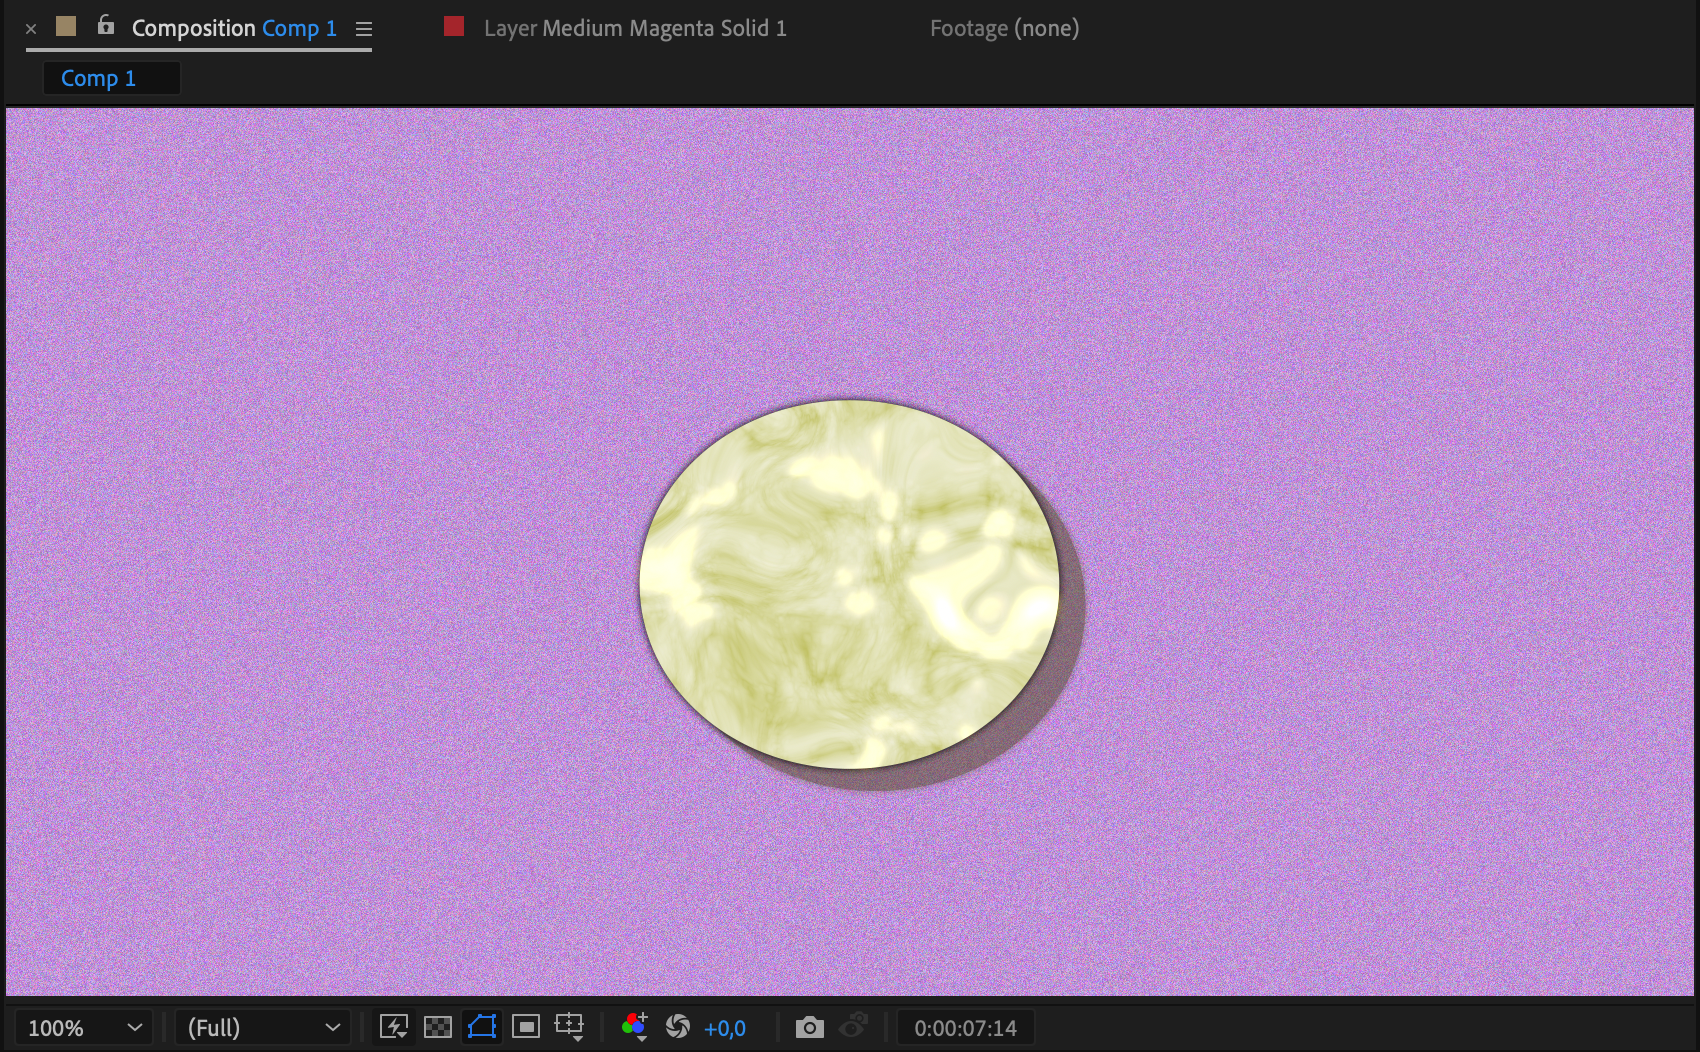Click the tan label color swatch beside Composition
1700x1052 pixels.
[66, 26]
